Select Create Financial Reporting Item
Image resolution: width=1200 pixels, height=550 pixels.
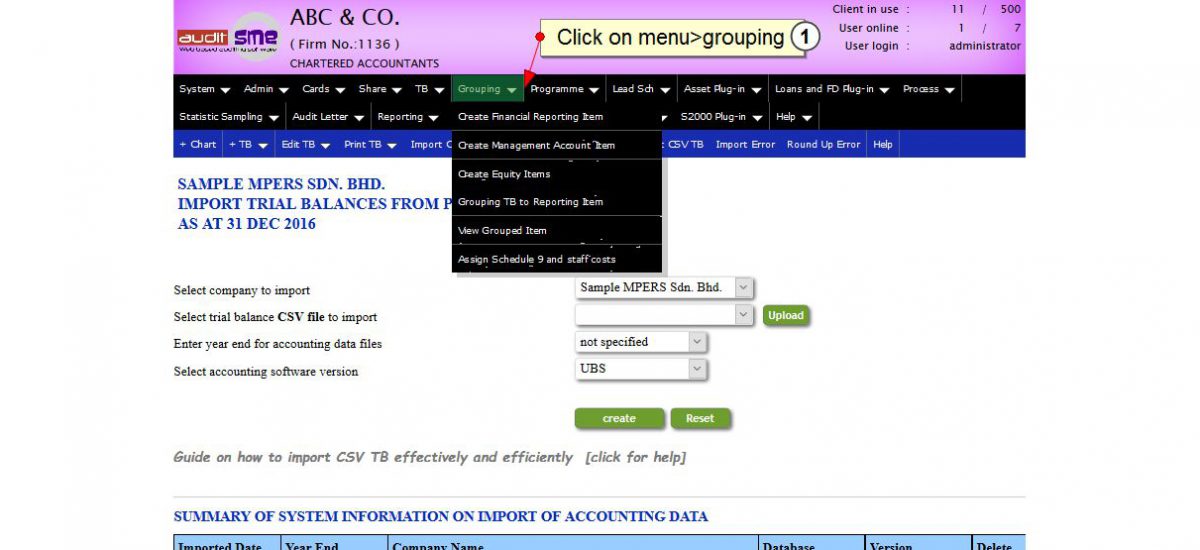[530, 117]
